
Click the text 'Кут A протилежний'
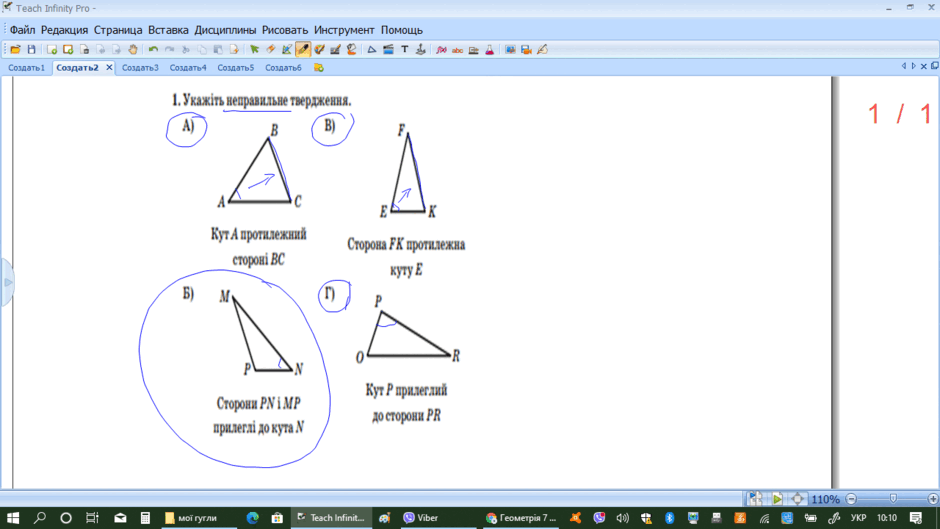coord(258,234)
